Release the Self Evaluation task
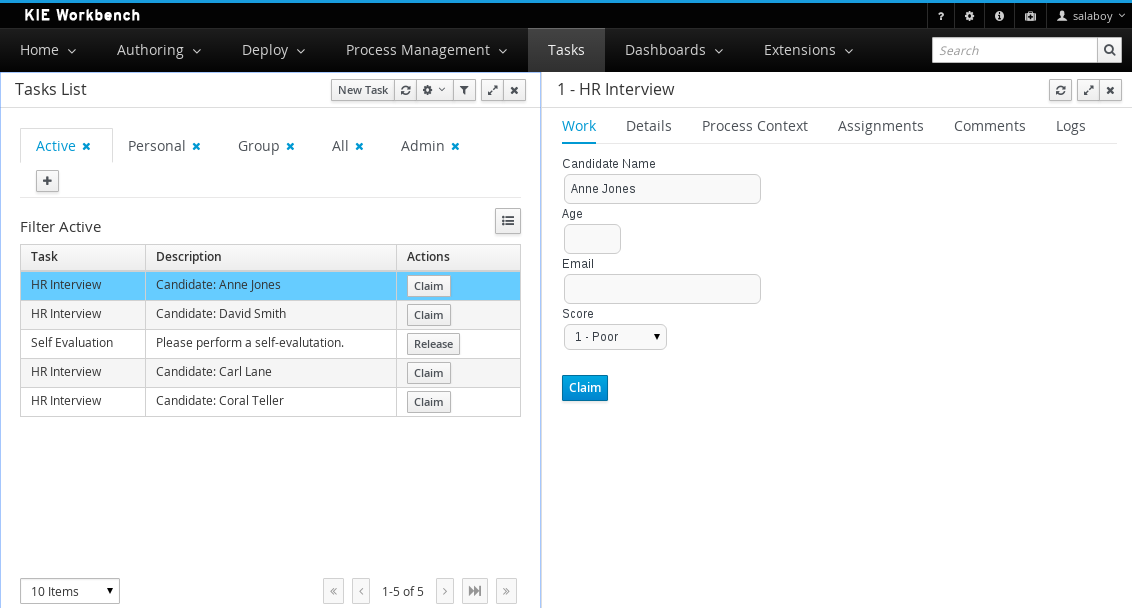This screenshot has width=1132, height=608. tap(433, 344)
